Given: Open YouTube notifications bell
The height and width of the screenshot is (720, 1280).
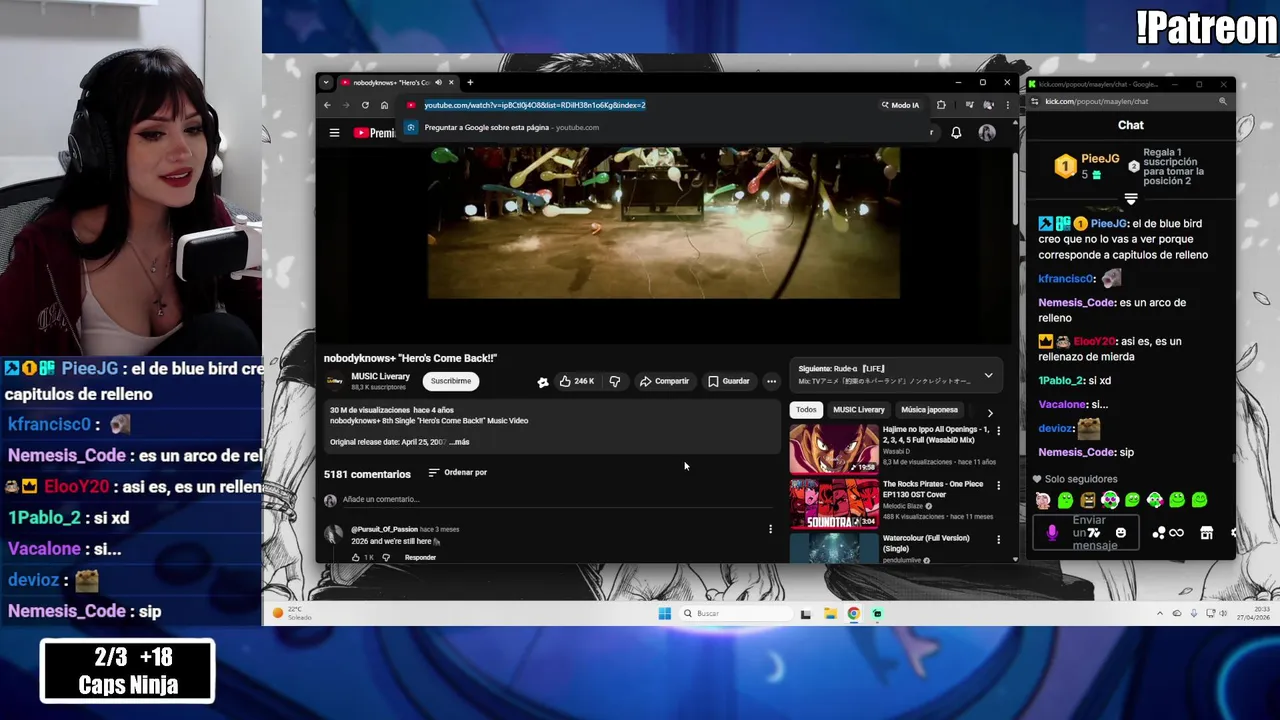Looking at the screenshot, I should coord(956,132).
